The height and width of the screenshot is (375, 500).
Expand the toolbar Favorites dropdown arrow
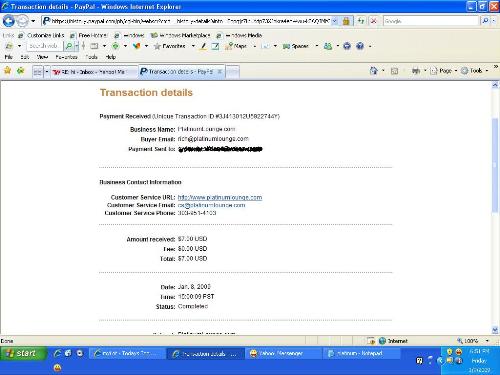point(193,46)
